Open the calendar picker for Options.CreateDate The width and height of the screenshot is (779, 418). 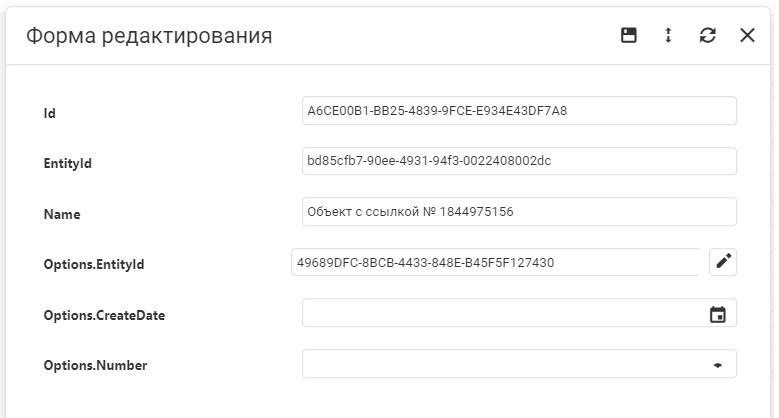pos(717,314)
